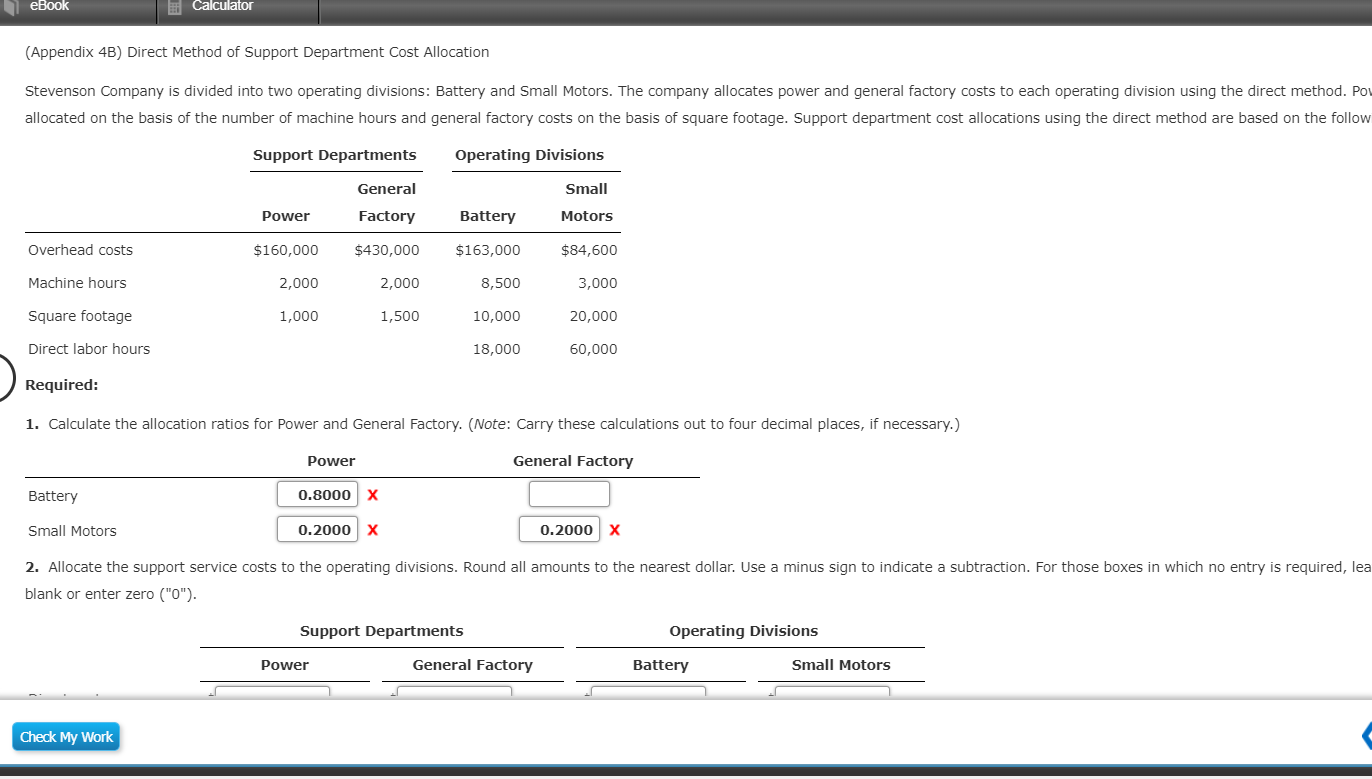Switch to the eBook tab
1372x779 pixels.
pyautogui.click(x=50, y=7)
